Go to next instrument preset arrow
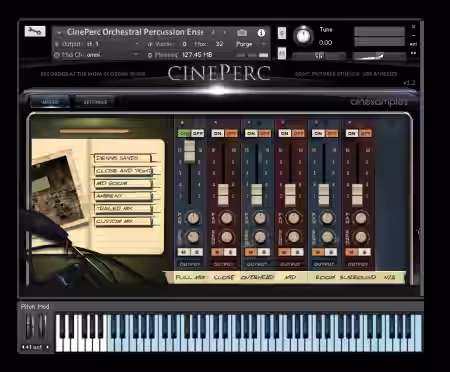The width and height of the screenshot is (450, 372). (225, 32)
